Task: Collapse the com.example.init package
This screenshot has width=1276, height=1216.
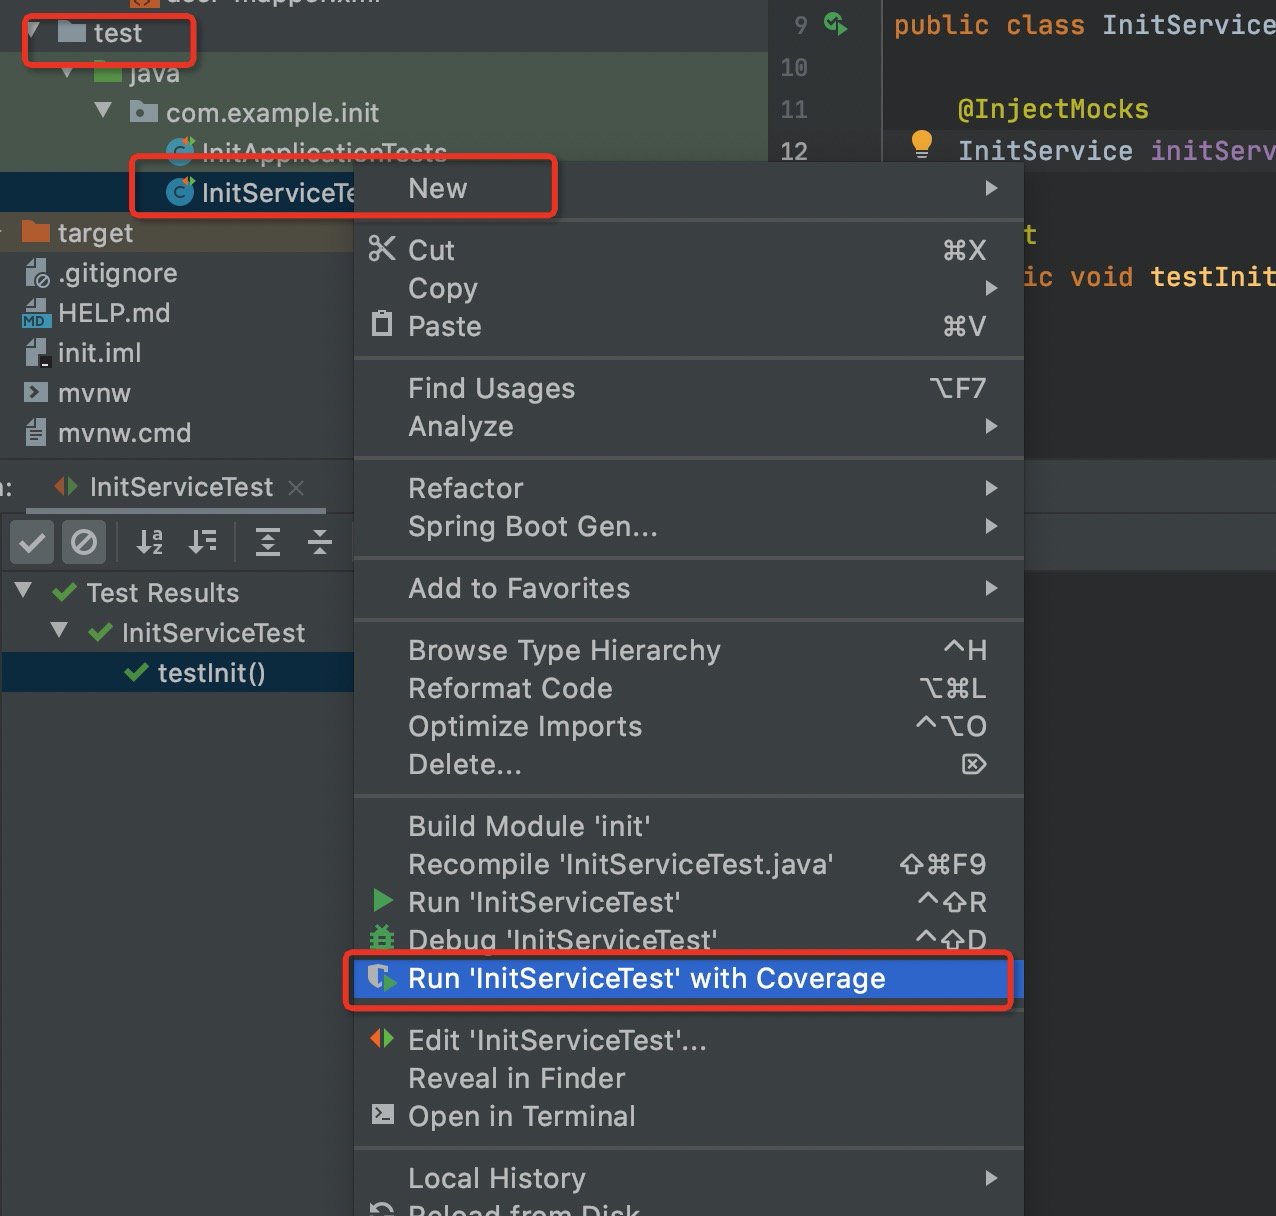Action: tap(104, 110)
